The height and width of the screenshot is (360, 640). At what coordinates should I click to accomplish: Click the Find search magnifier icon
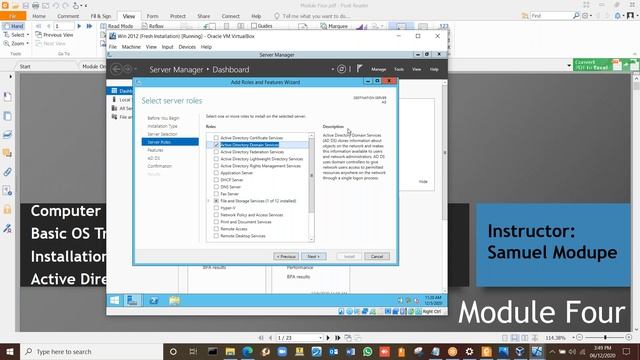click(x=576, y=16)
